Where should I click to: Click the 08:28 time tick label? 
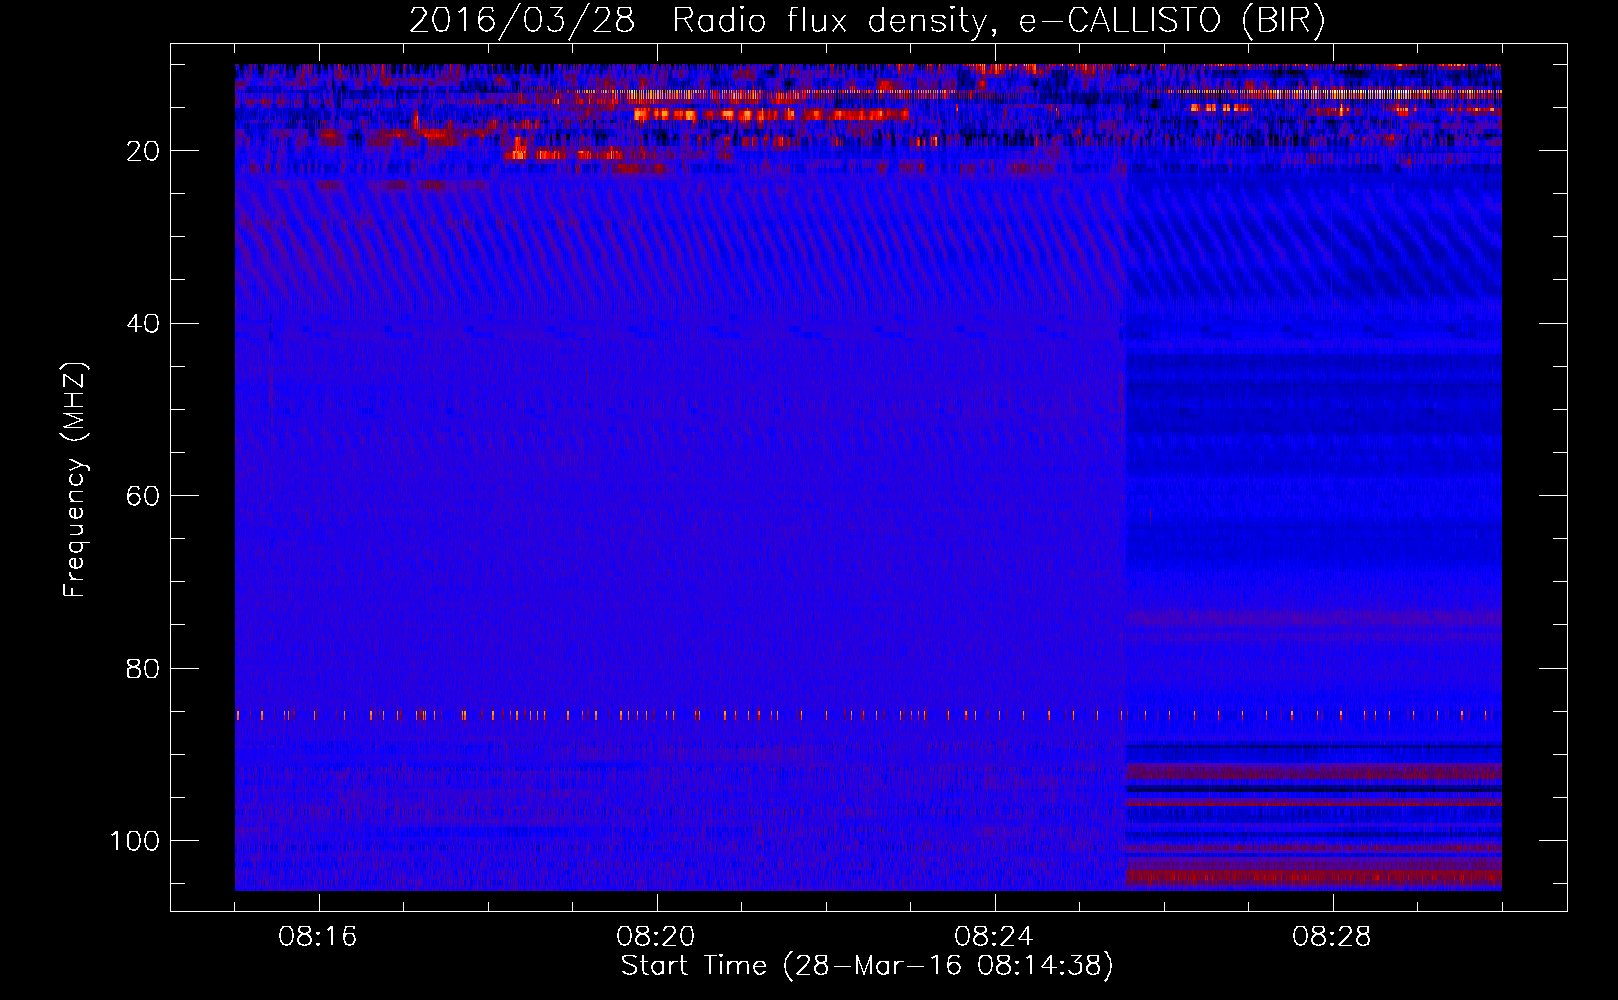click(1332, 937)
